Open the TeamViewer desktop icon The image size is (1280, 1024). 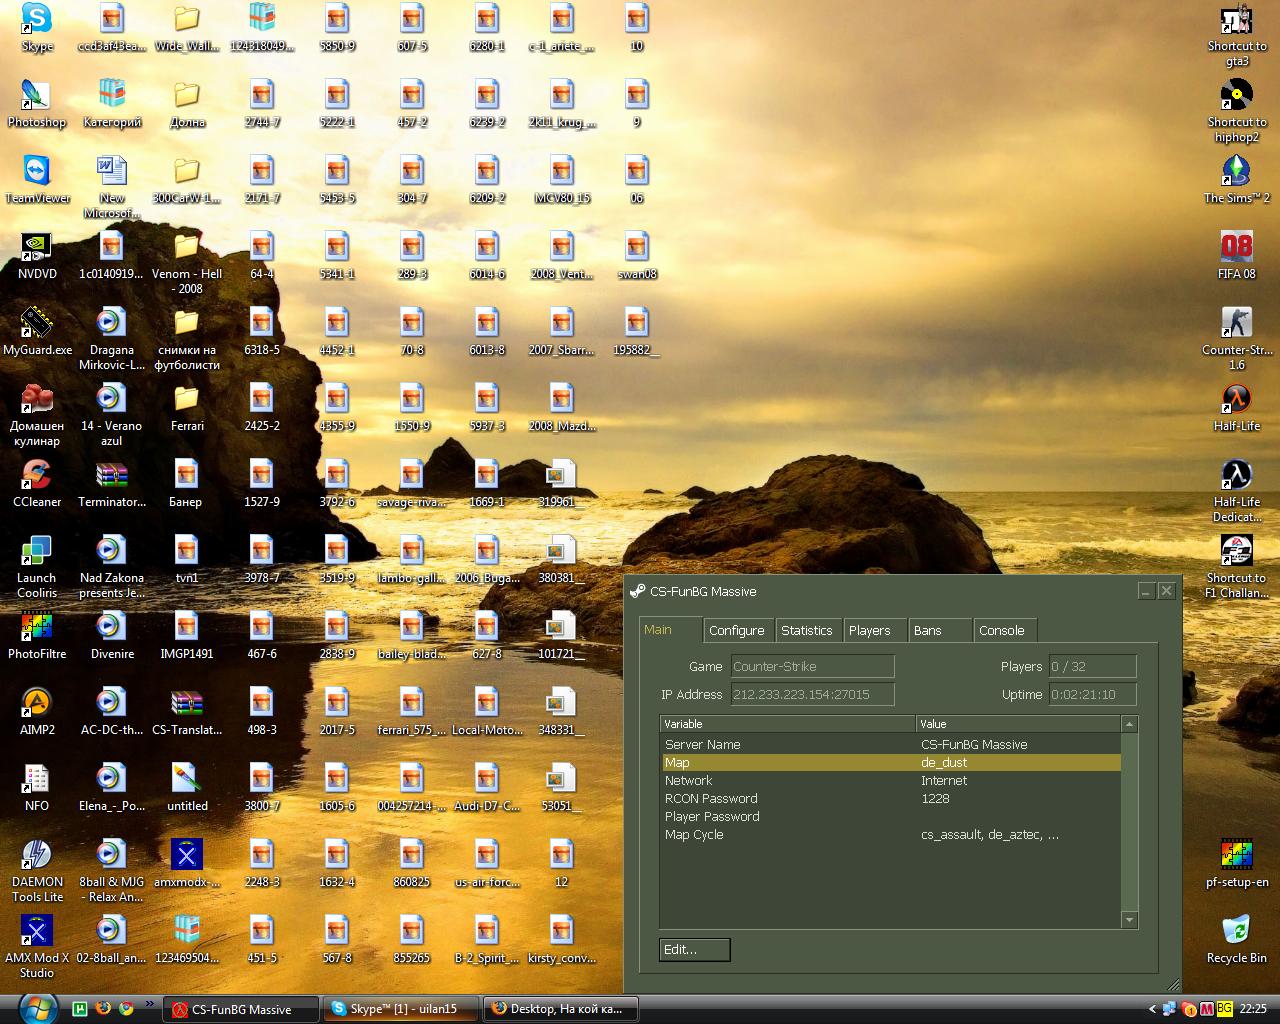click(x=37, y=179)
